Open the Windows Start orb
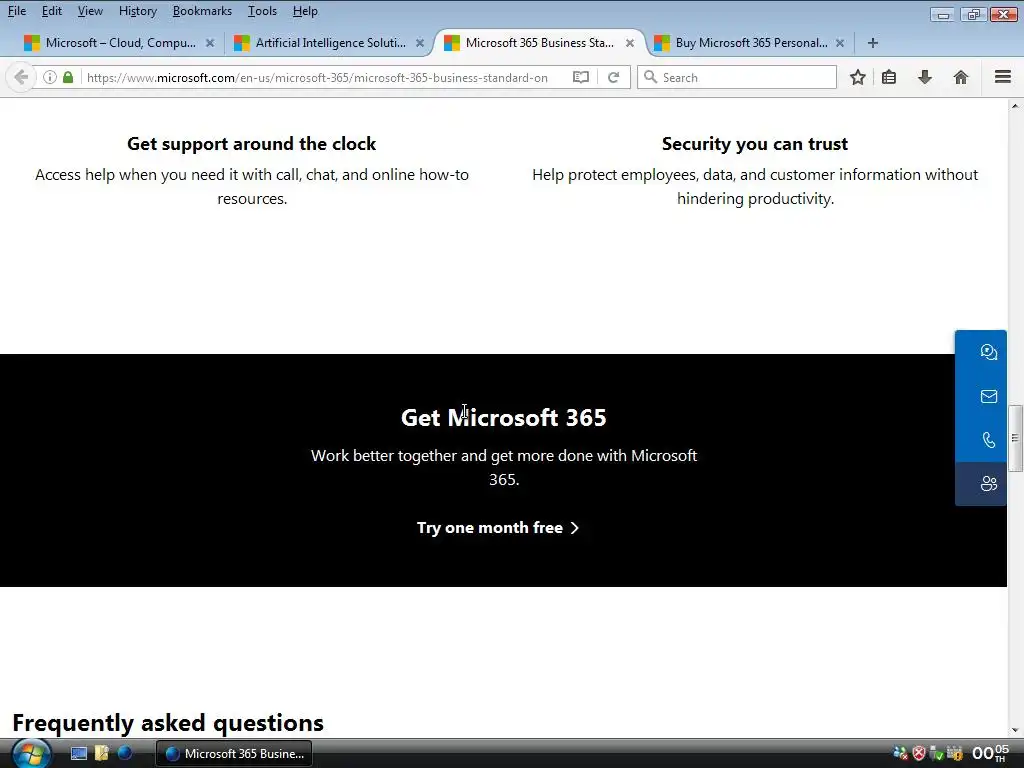This screenshot has height=768, width=1024. click(31, 754)
